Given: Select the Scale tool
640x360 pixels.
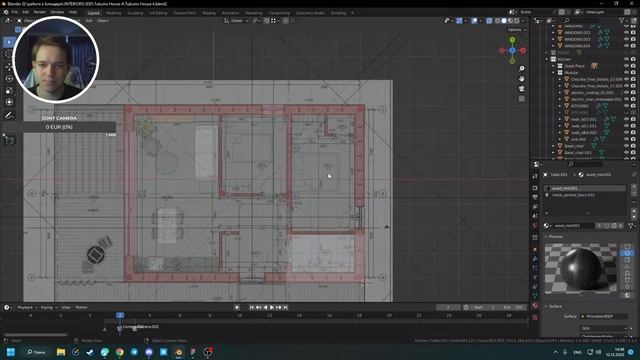Looking at the screenshot, I should pyautogui.click(x=9, y=90).
